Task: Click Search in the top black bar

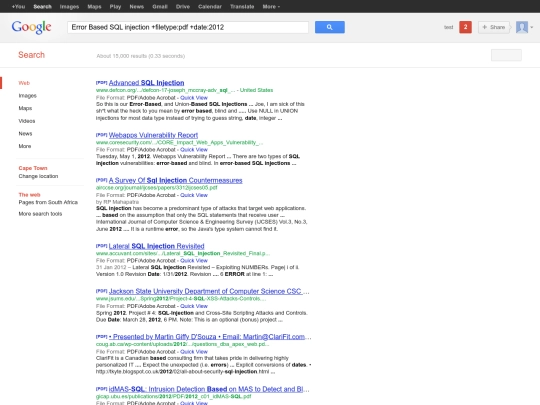Action: (42, 7)
